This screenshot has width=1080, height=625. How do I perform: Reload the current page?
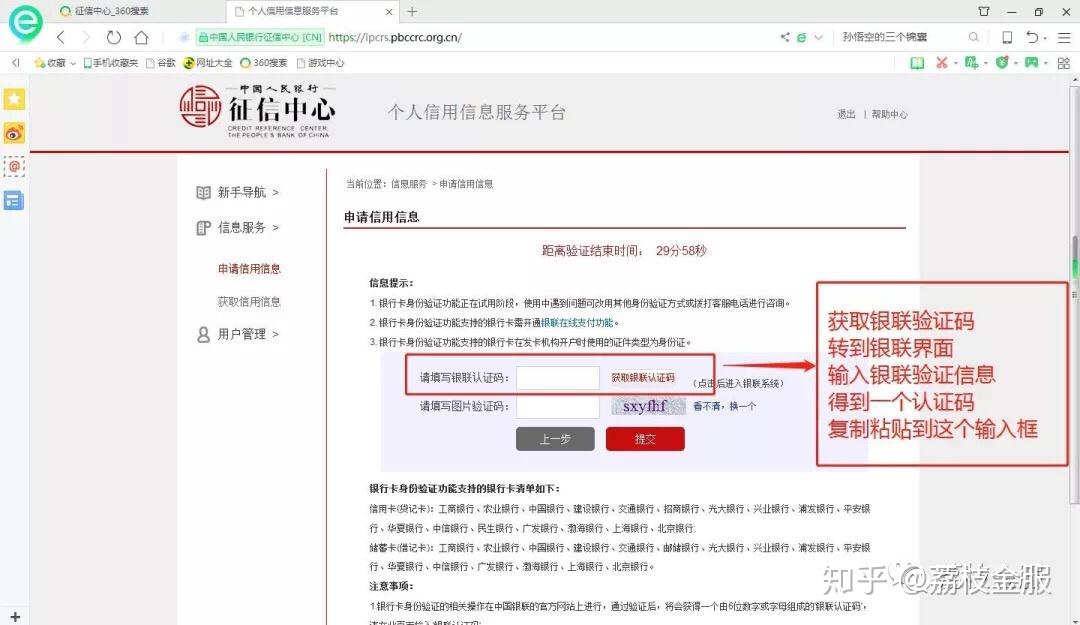[x=114, y=37]
